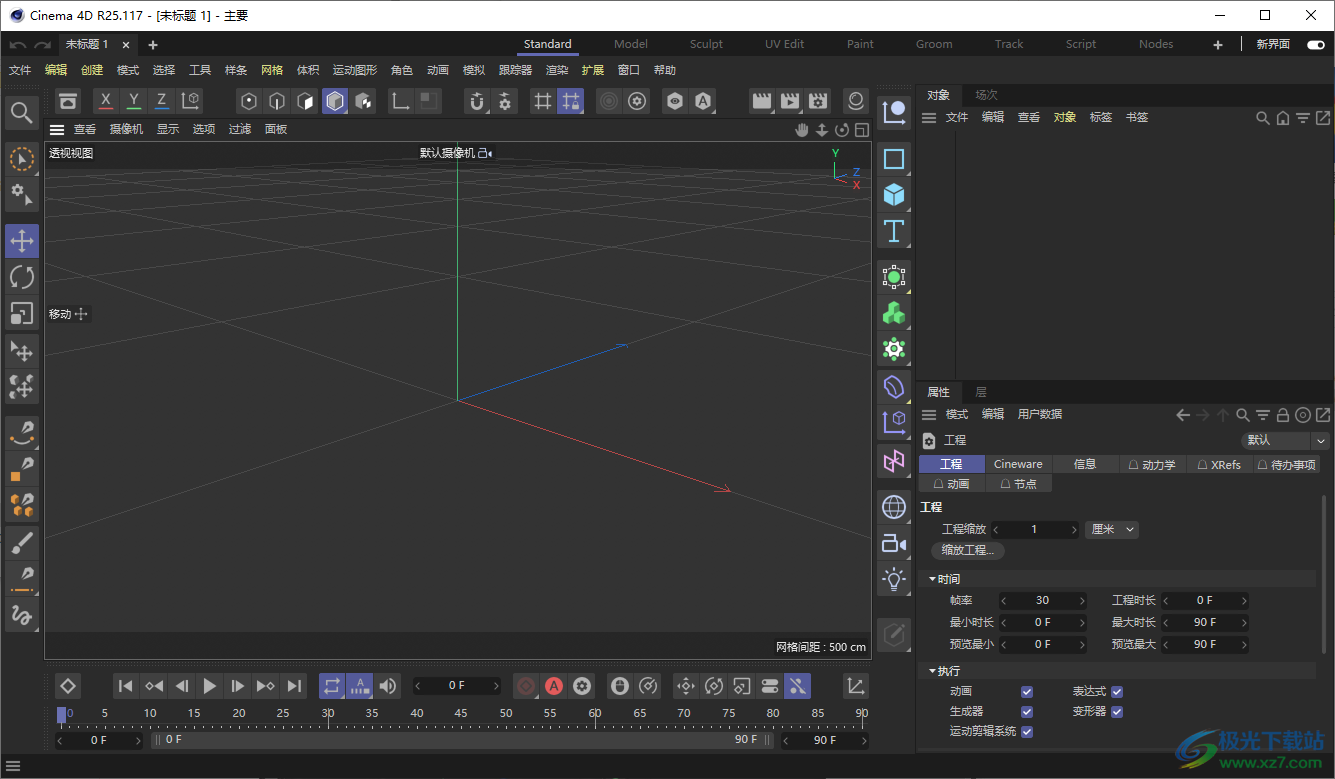This screenshot has width=1335, height=779.
Task: Select the Brush paint tool
Action: [22, 544]
